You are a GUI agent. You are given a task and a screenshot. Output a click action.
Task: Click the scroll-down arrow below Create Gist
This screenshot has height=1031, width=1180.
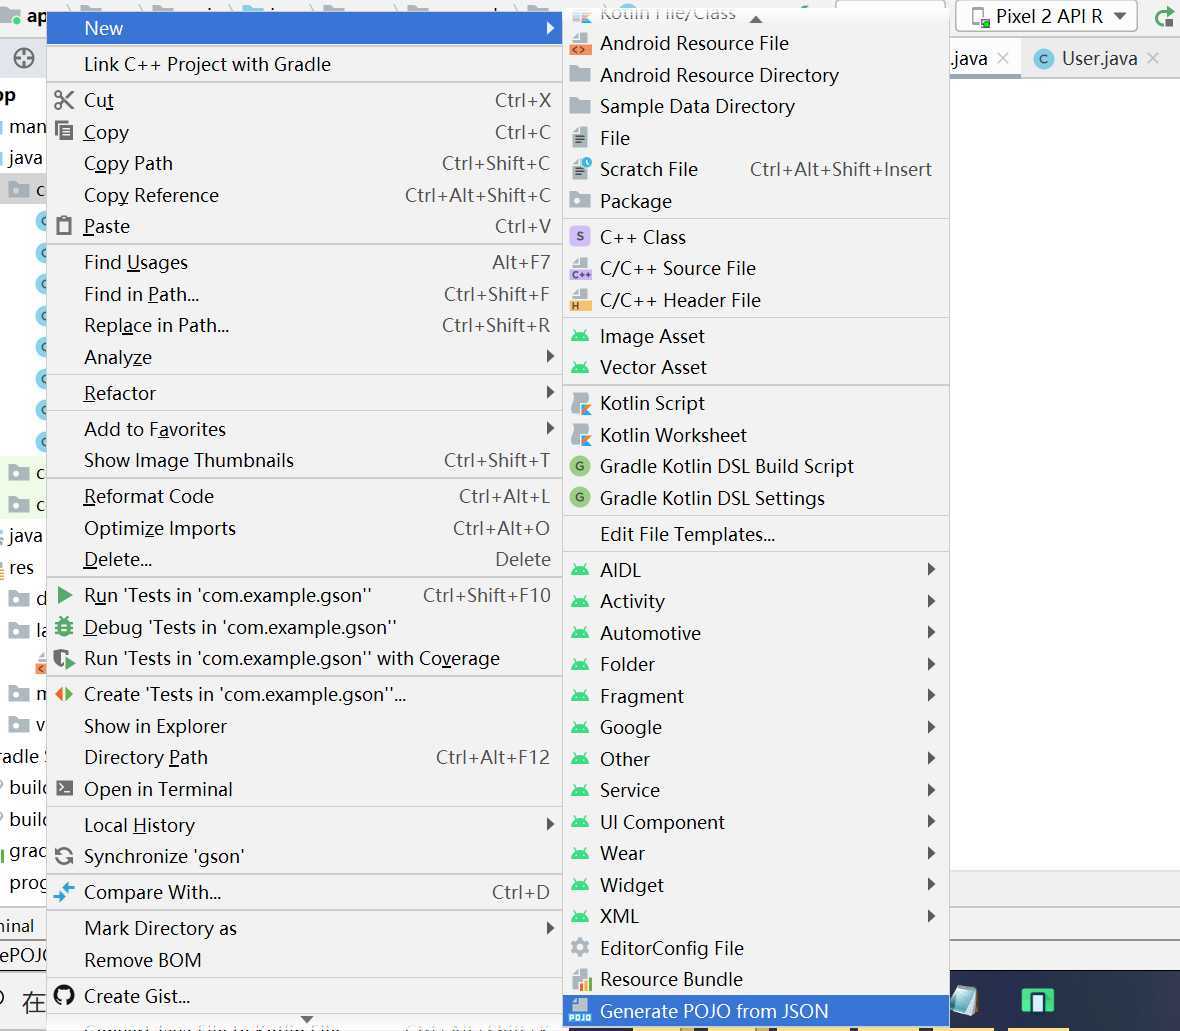click(306, 1020)
